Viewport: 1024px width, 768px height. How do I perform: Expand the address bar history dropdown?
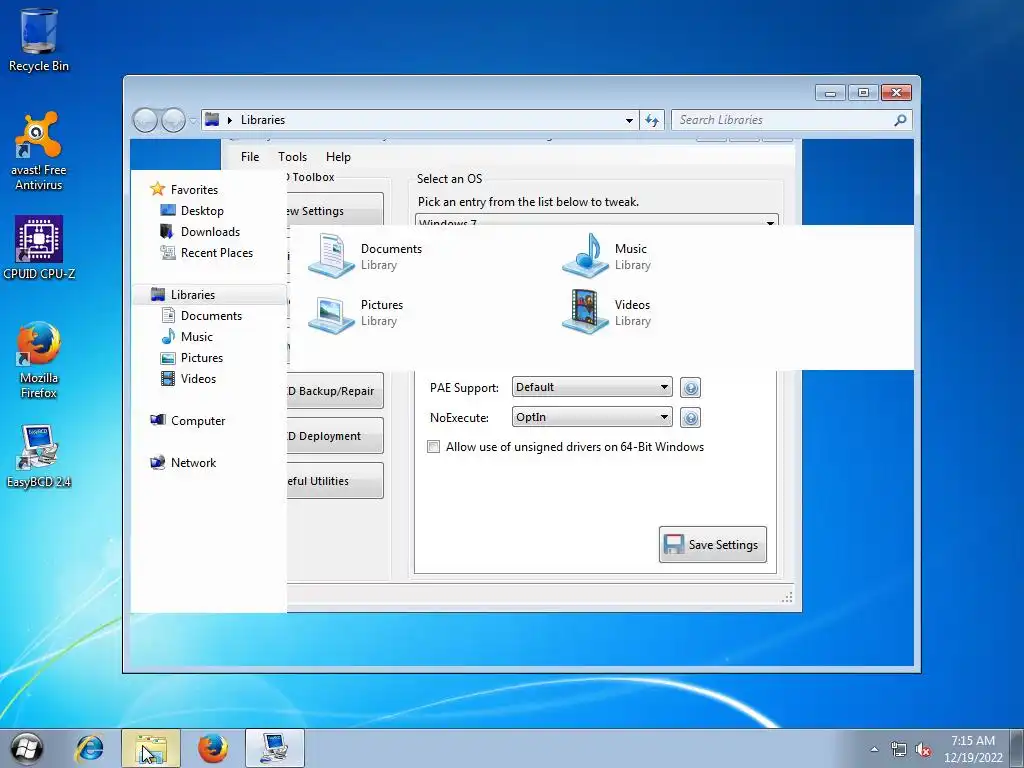(629, 120)
